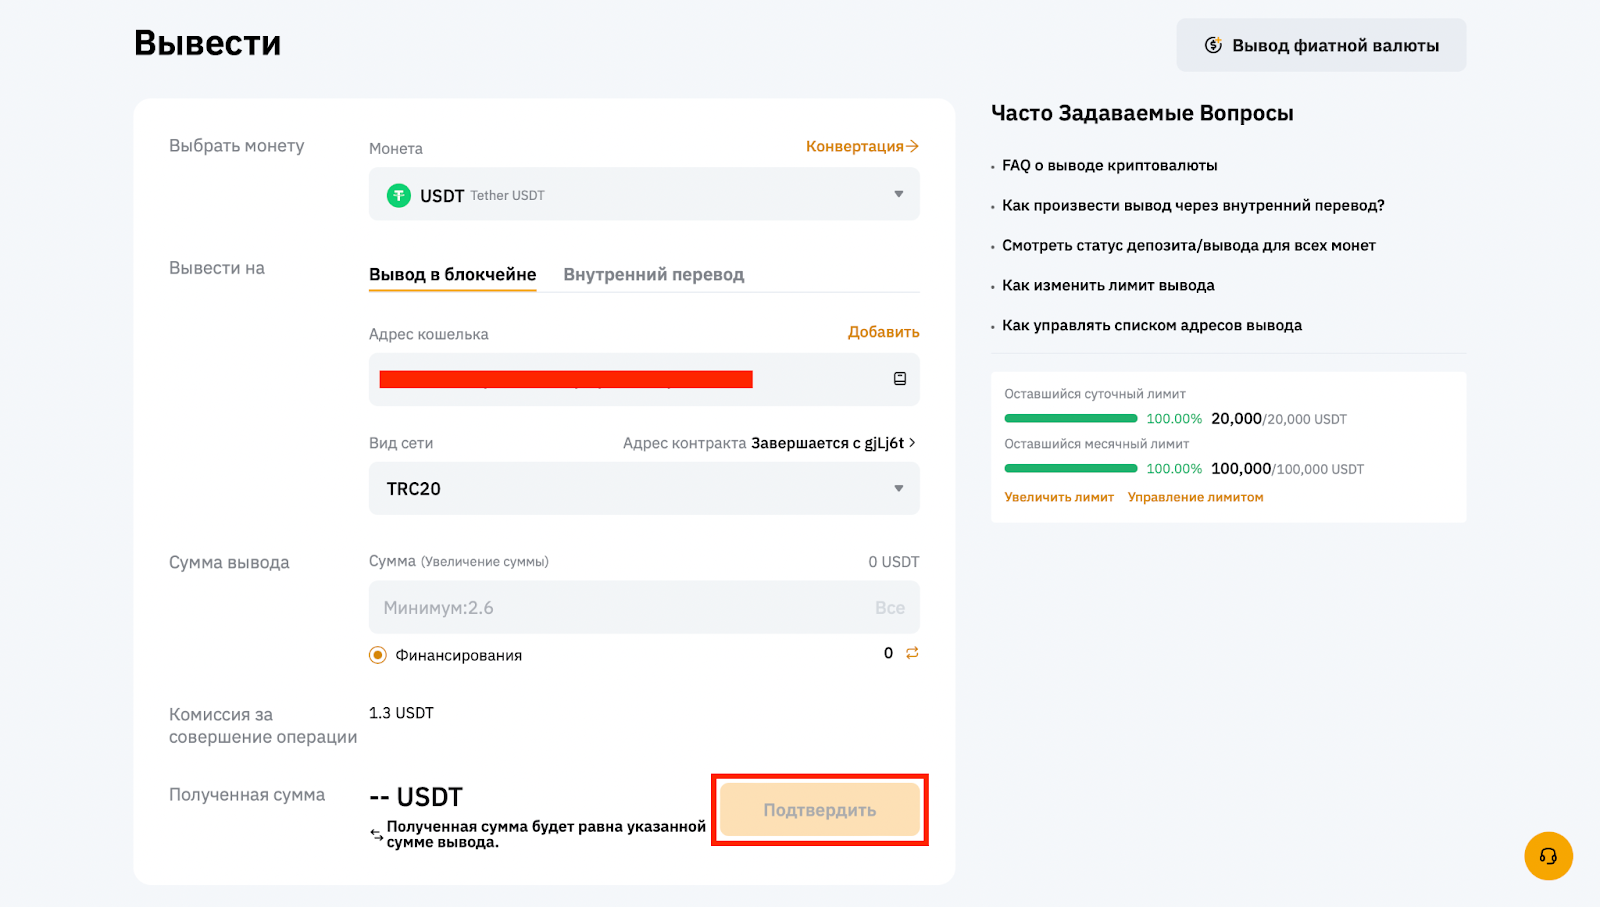The image size is (1600, 907).
Task: Open FAQ about внутренний перевод withdrawal
Action: [1193, 205]
